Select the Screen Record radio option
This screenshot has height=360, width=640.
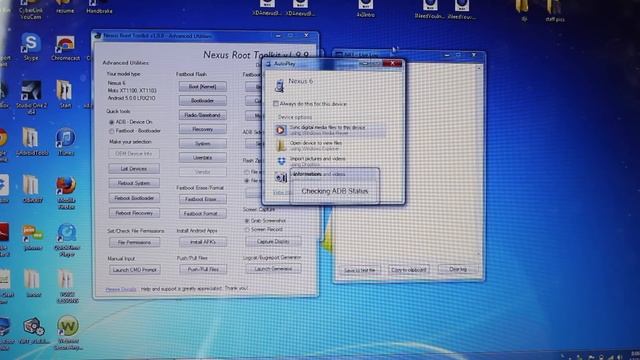pos(247,230)
